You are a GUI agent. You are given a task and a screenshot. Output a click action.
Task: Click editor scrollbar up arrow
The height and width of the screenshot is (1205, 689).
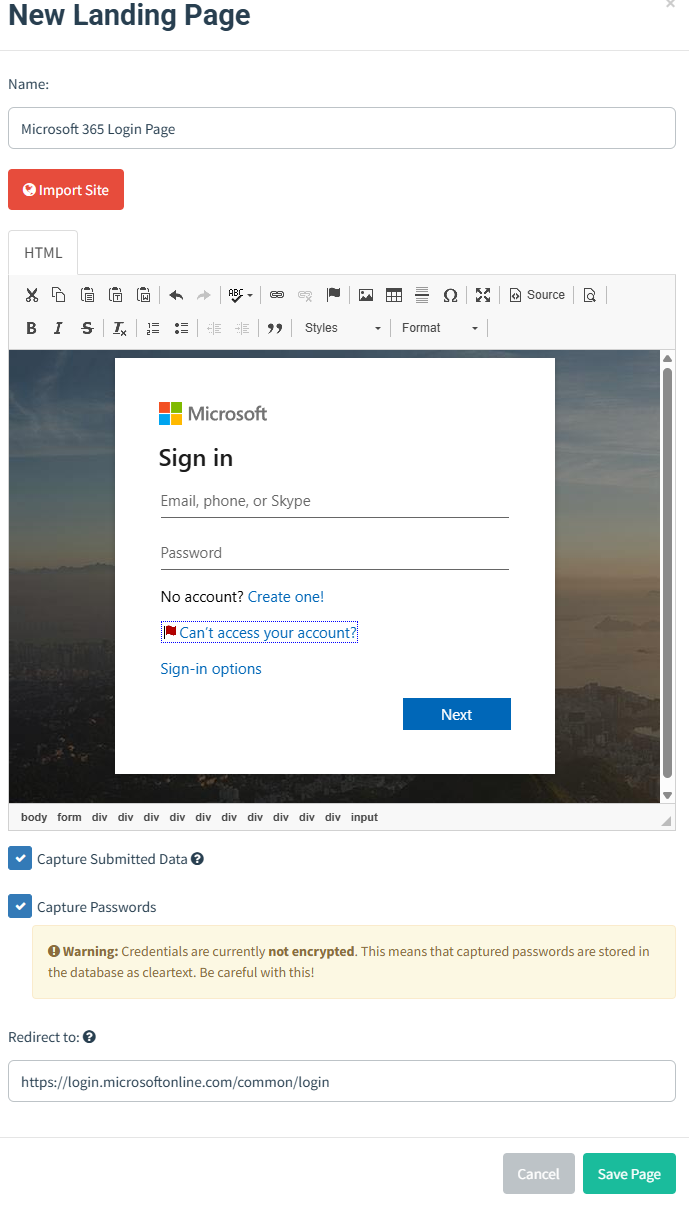click(667, 358)
